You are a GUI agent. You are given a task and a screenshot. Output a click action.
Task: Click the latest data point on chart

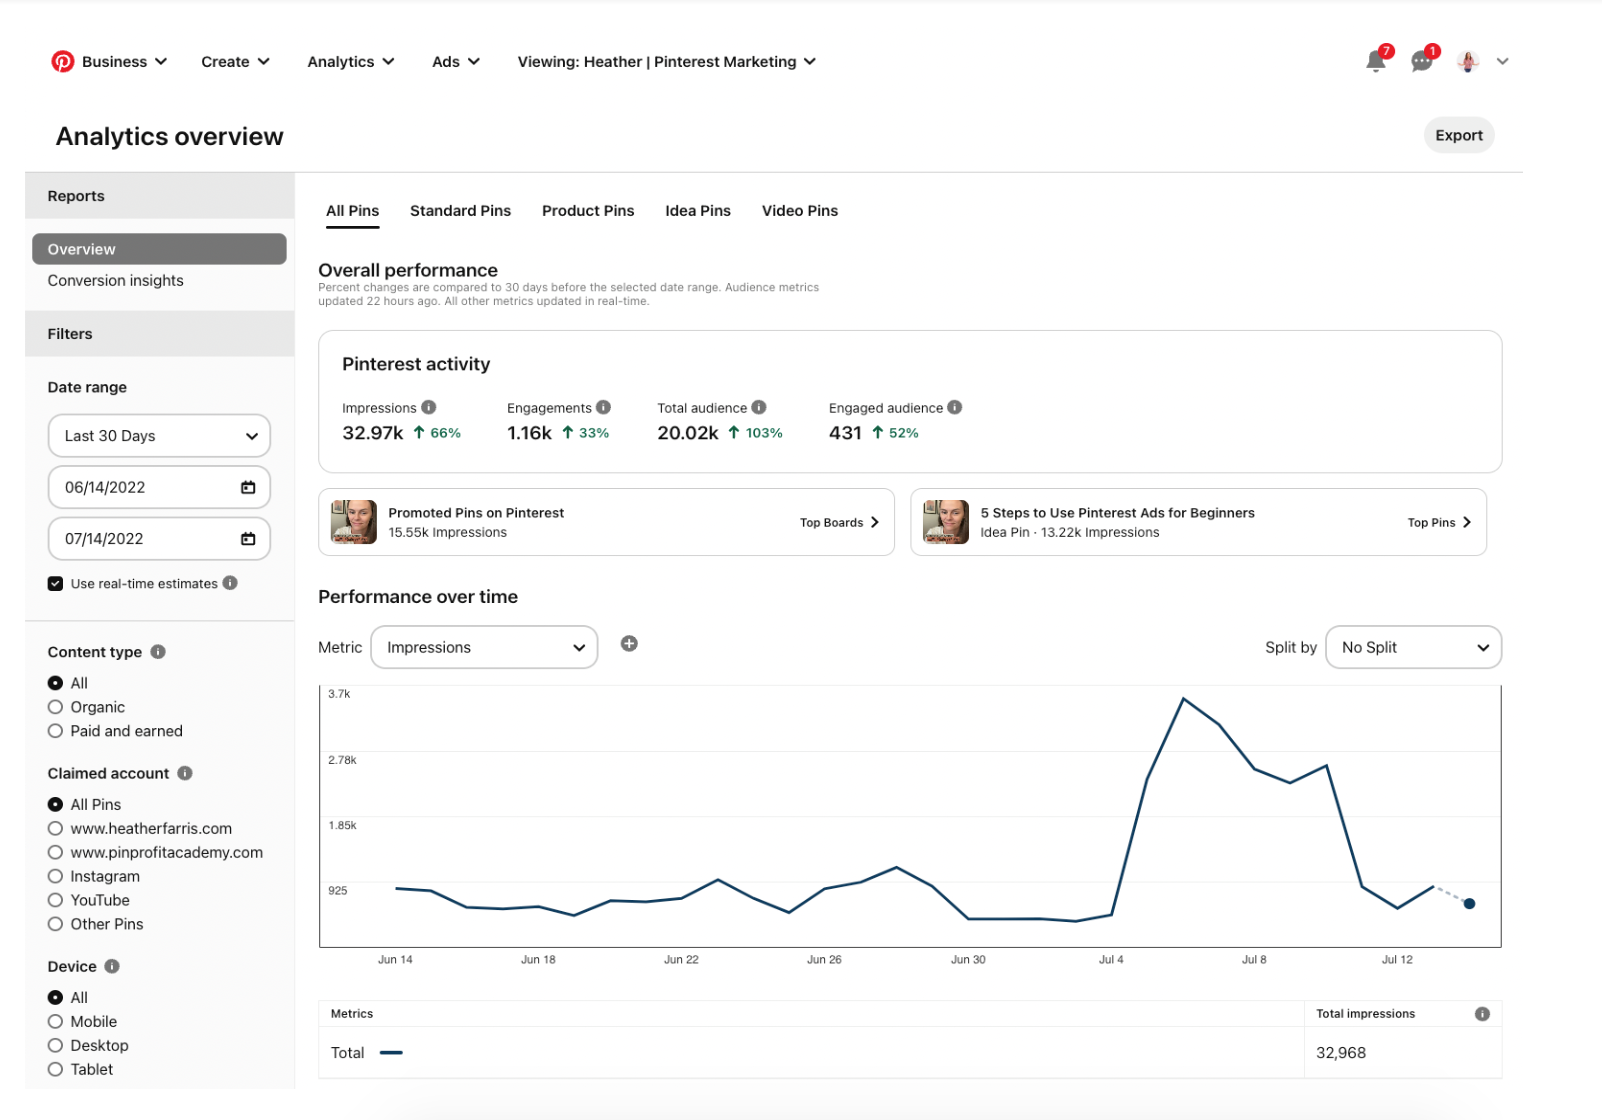[1469, 904]
